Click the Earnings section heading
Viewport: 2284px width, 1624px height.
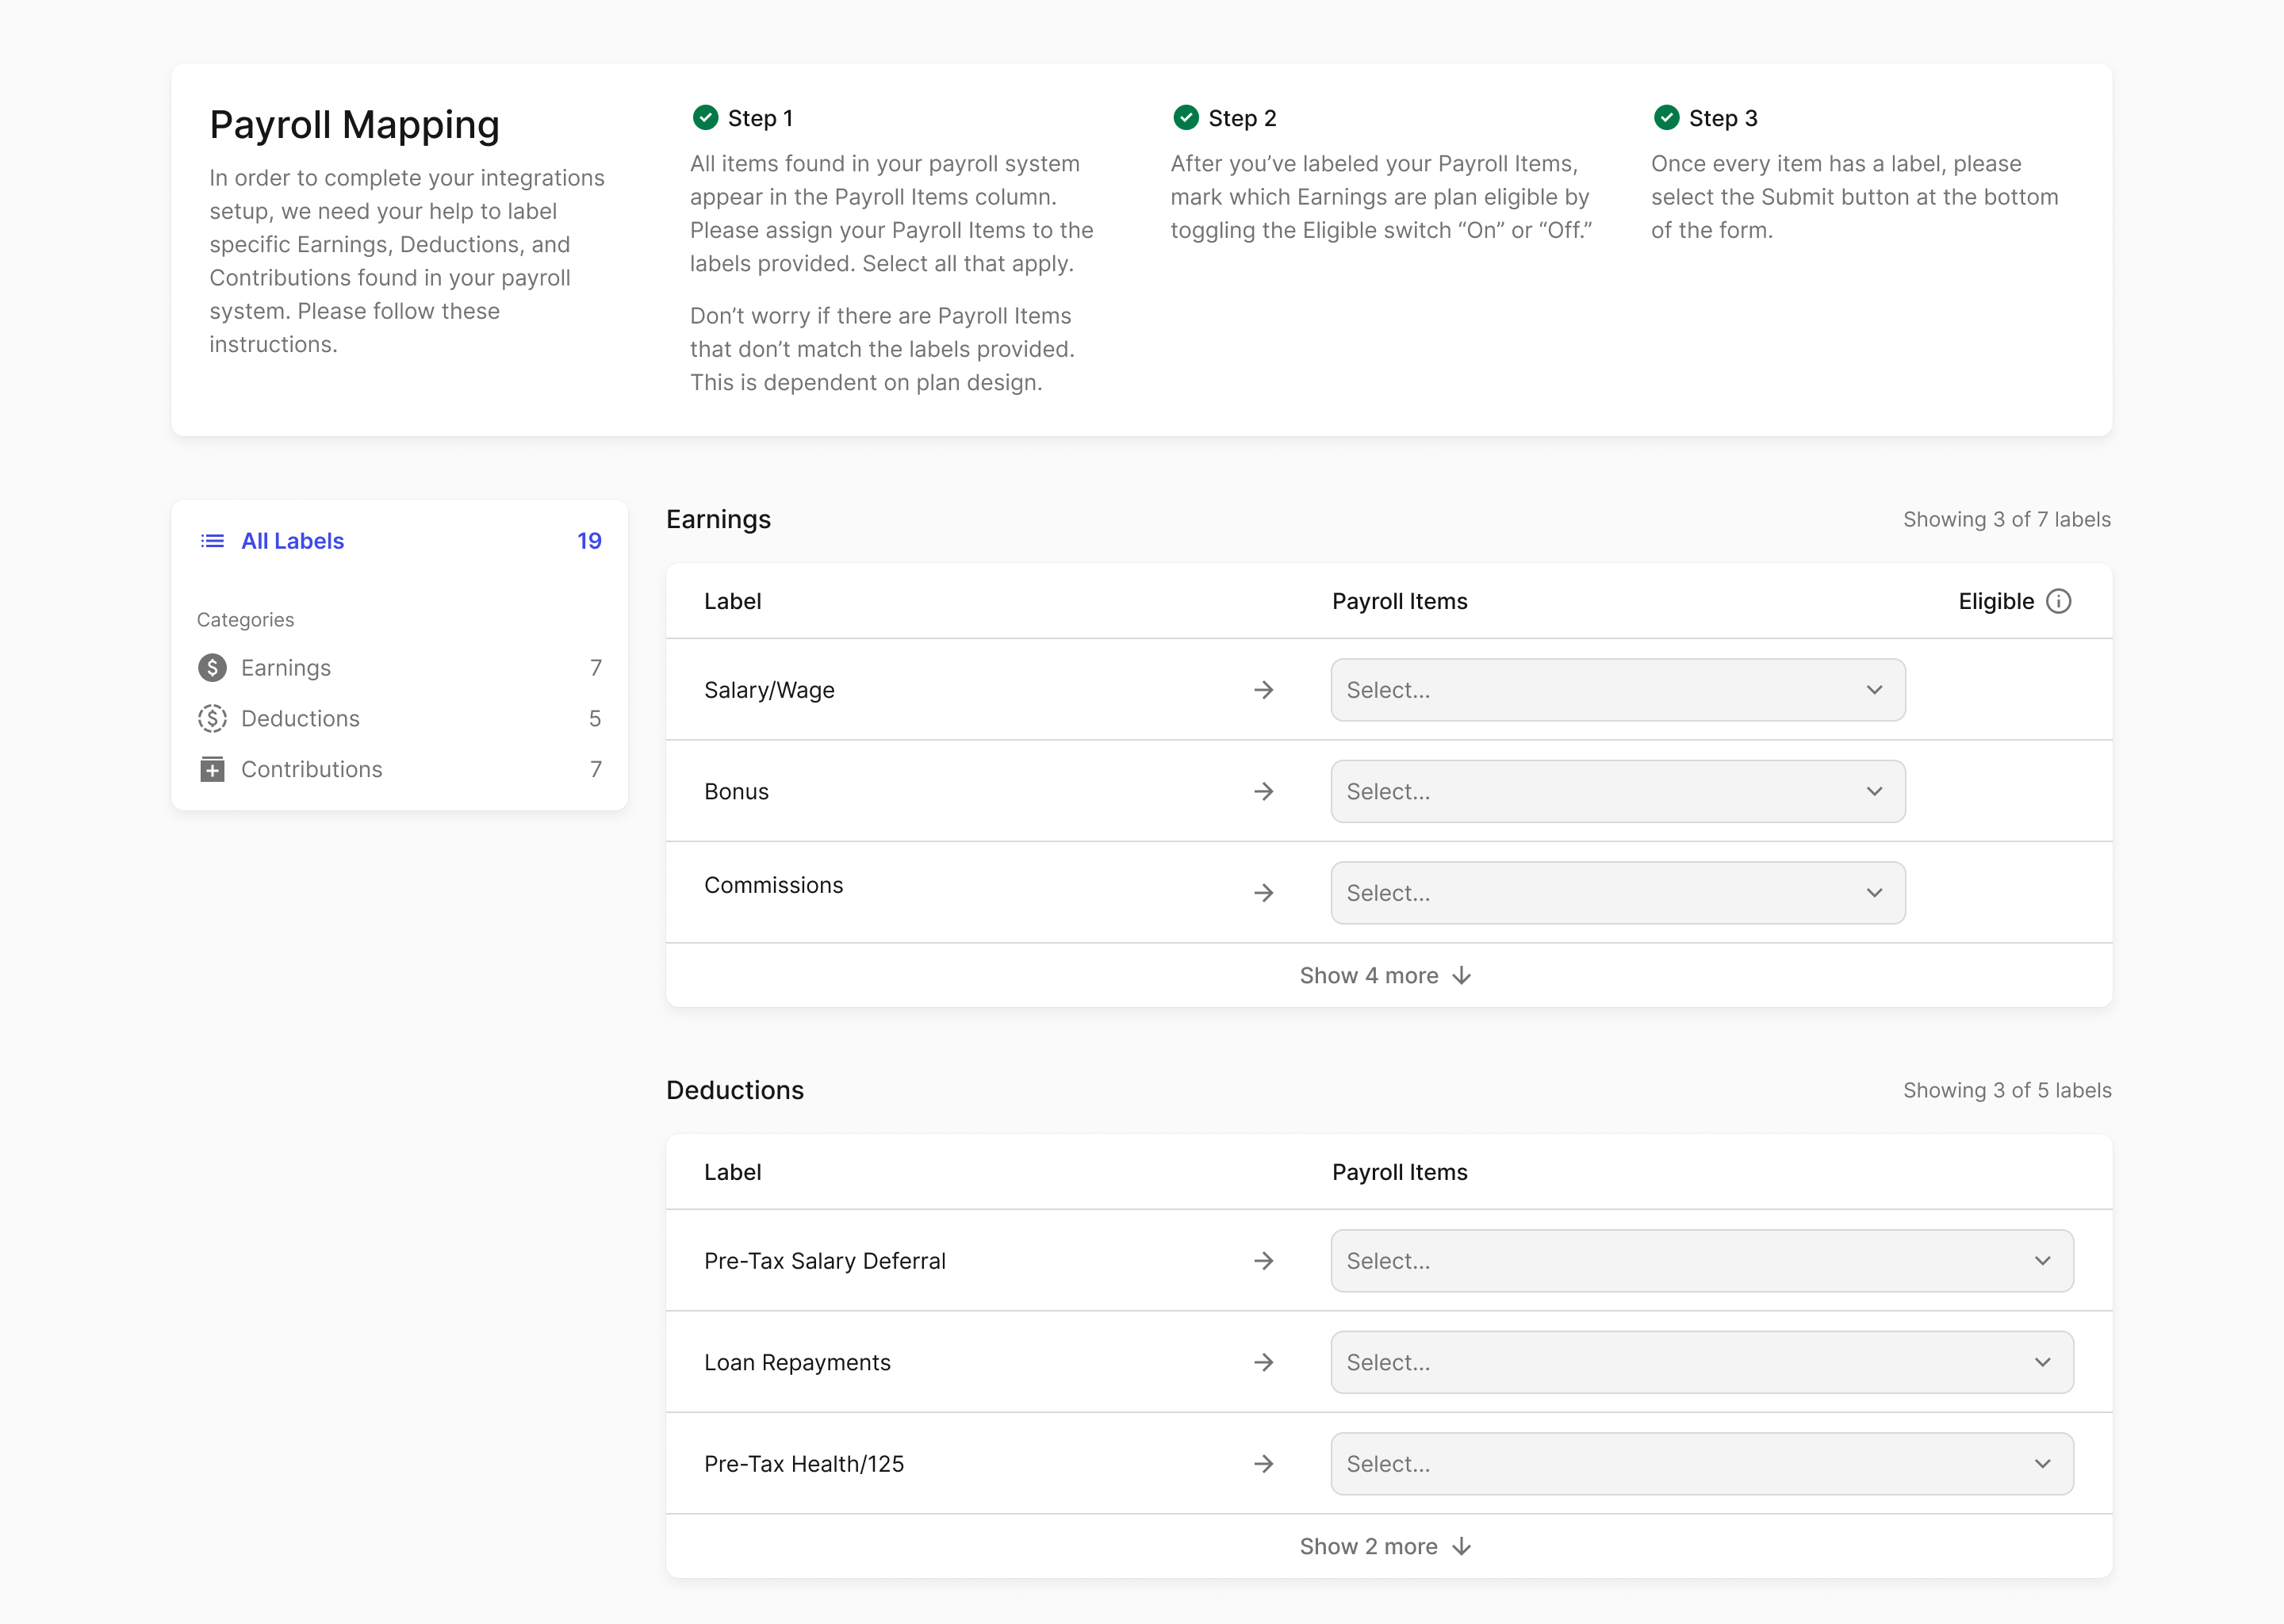718,519
